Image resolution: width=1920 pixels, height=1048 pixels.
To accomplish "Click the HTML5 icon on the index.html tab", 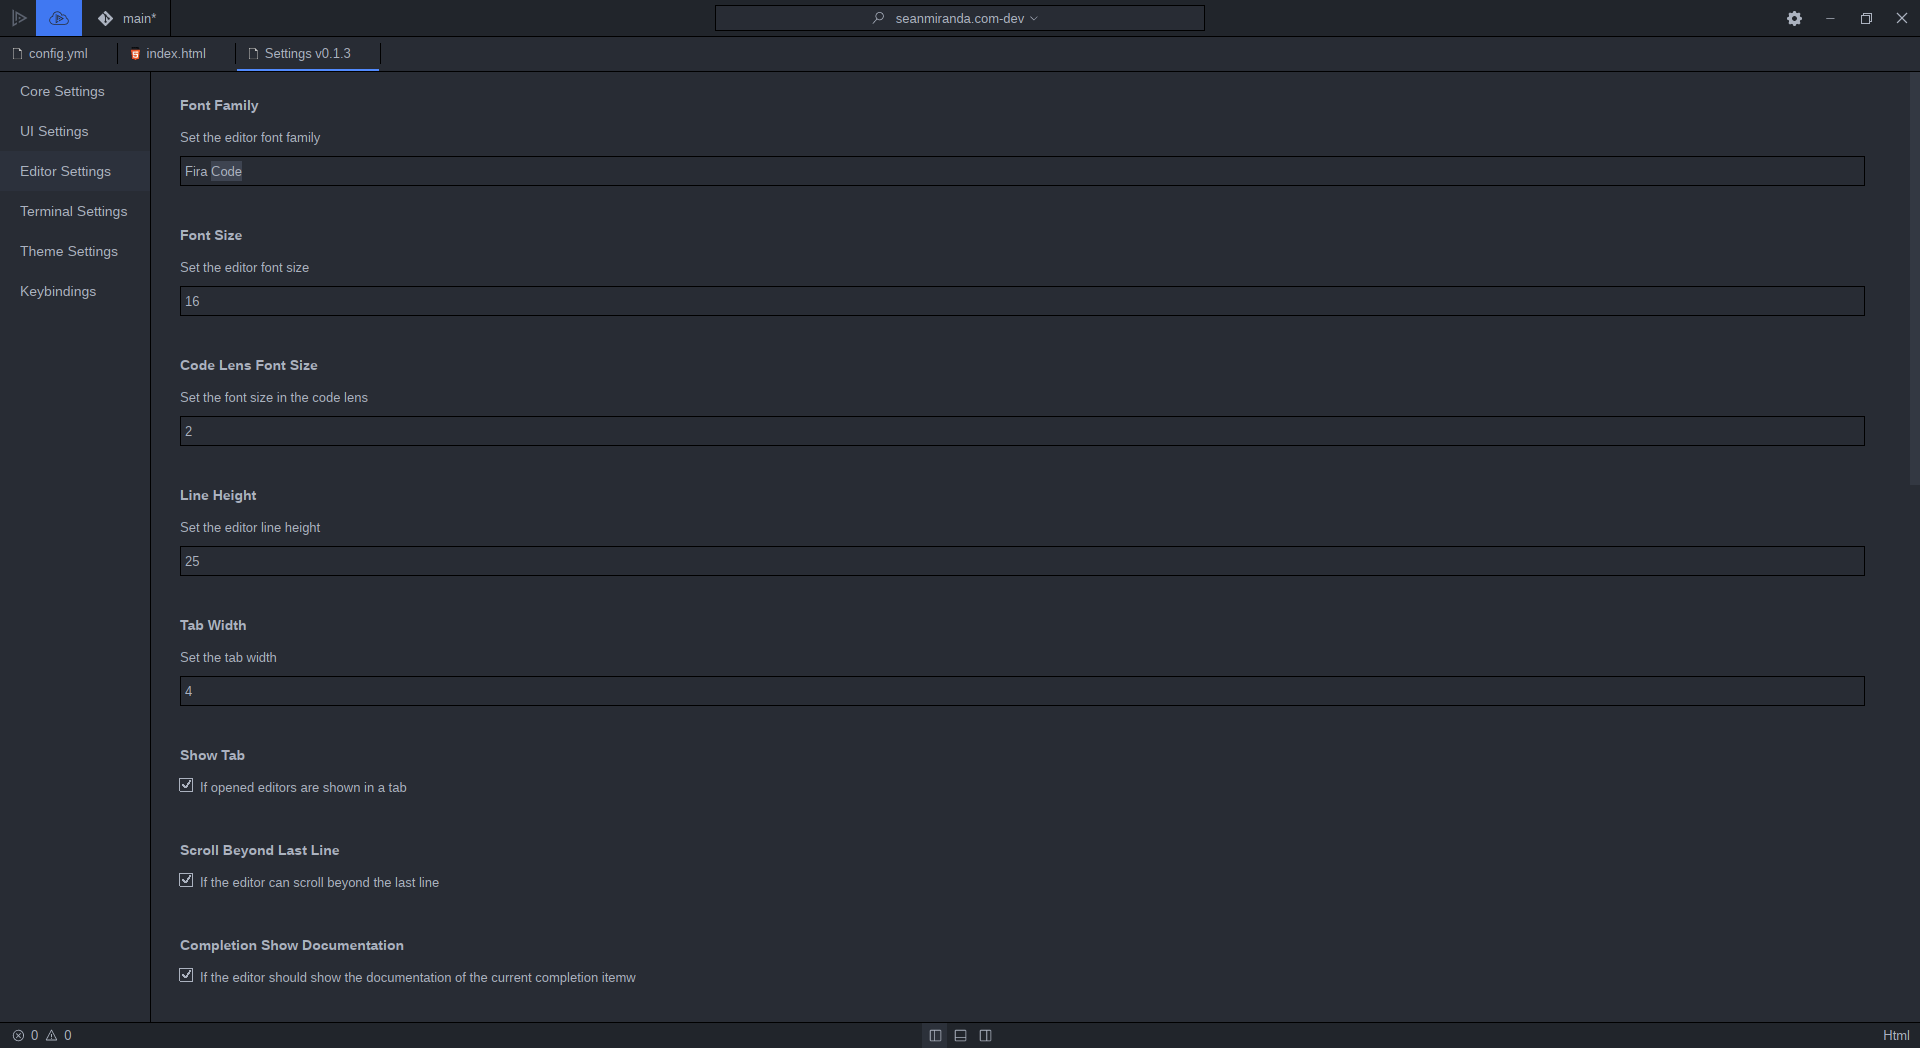I will tap(137, 54).
